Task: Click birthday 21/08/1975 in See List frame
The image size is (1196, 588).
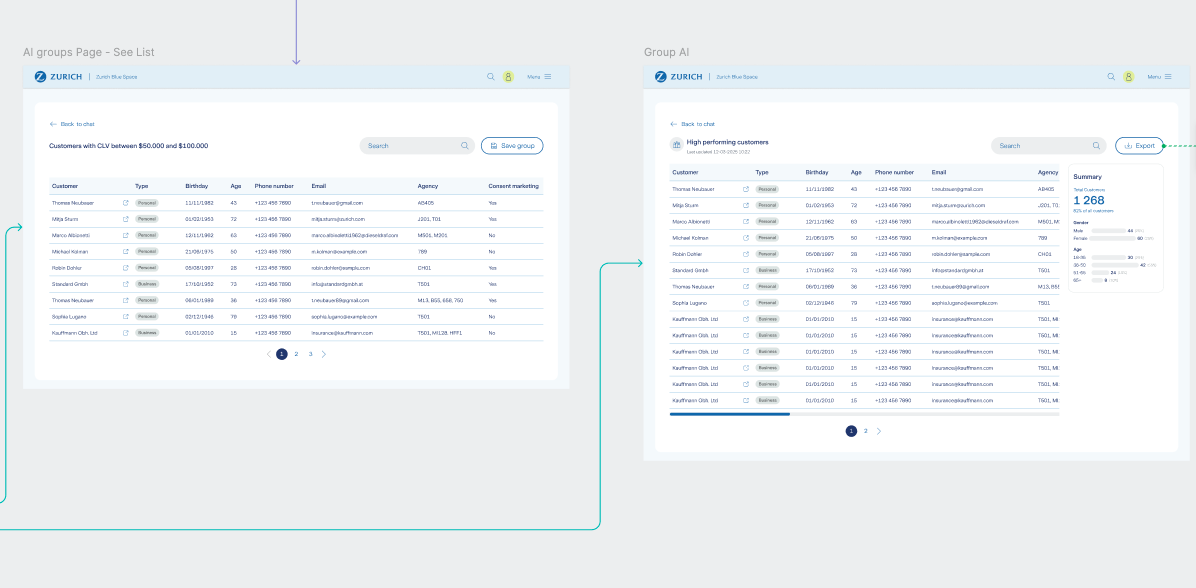Action: point(199,252)
